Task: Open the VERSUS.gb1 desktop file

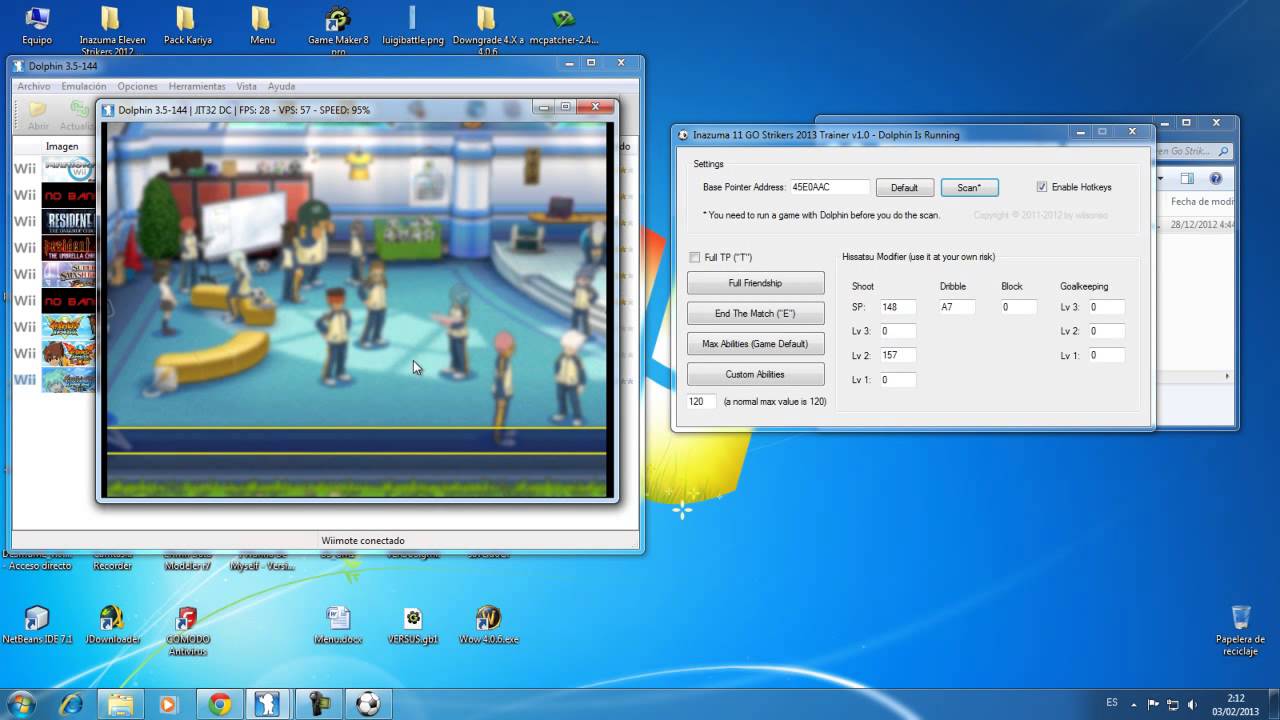Action: 413,625
